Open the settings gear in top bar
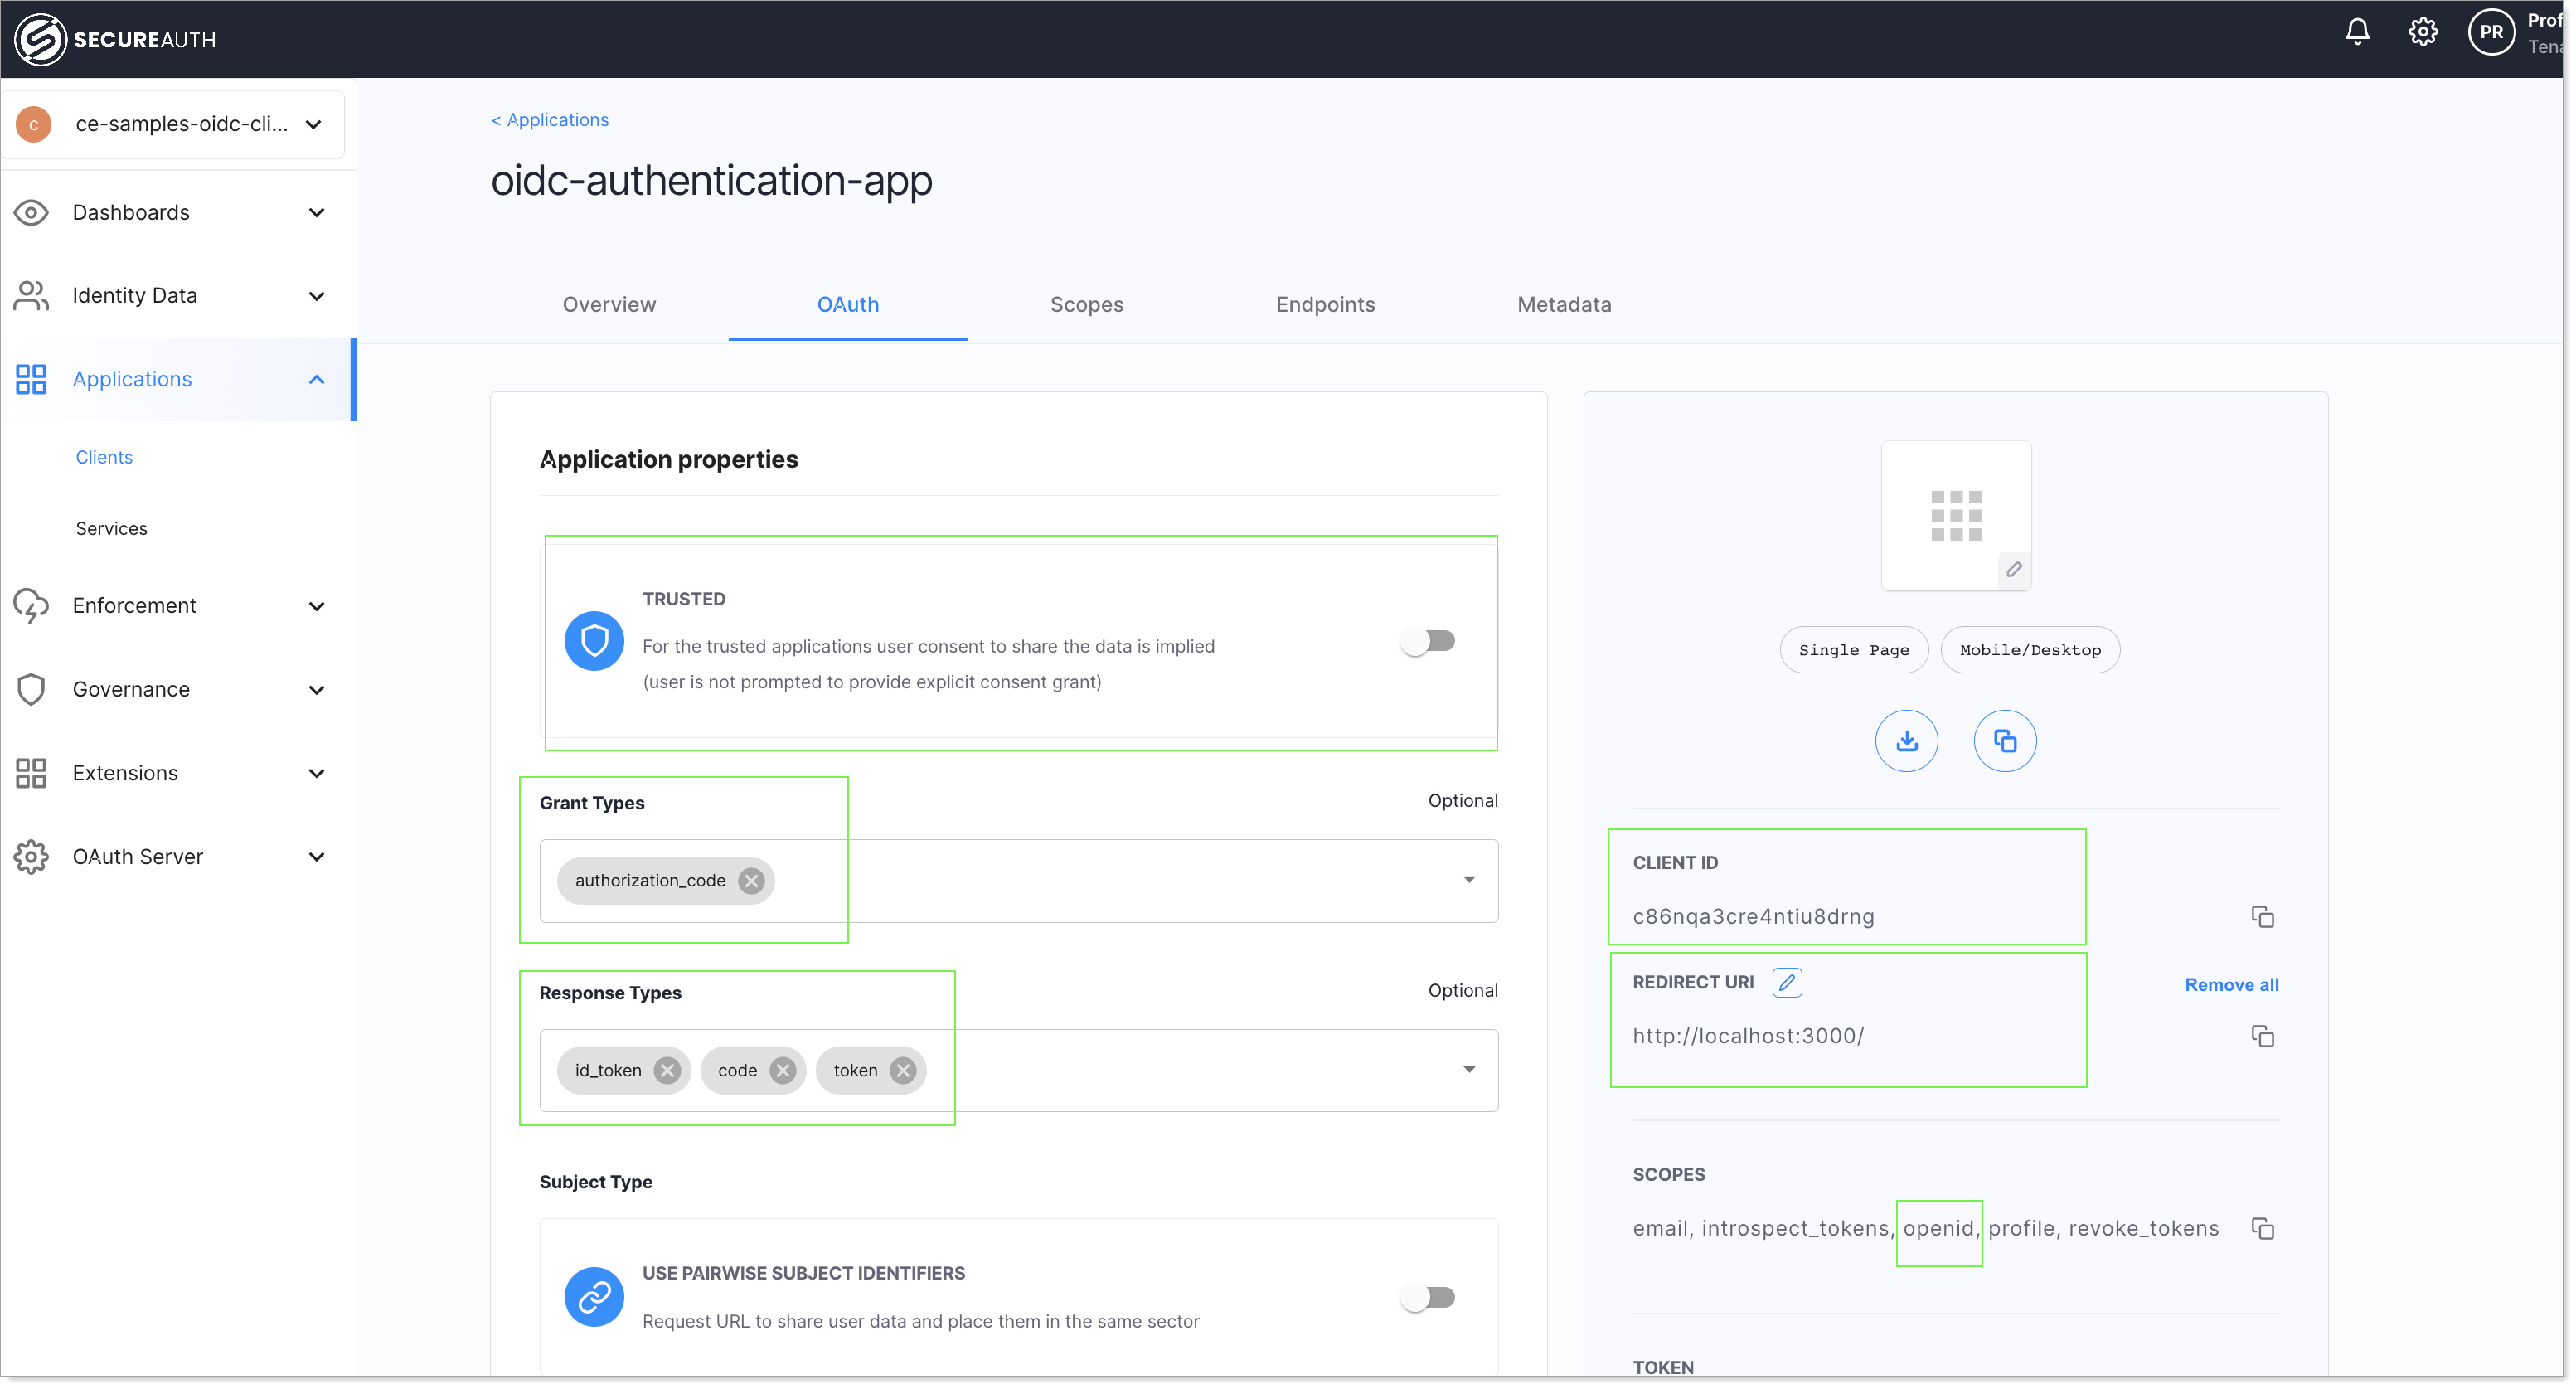2576x1389 pixels. (2422, 32)
